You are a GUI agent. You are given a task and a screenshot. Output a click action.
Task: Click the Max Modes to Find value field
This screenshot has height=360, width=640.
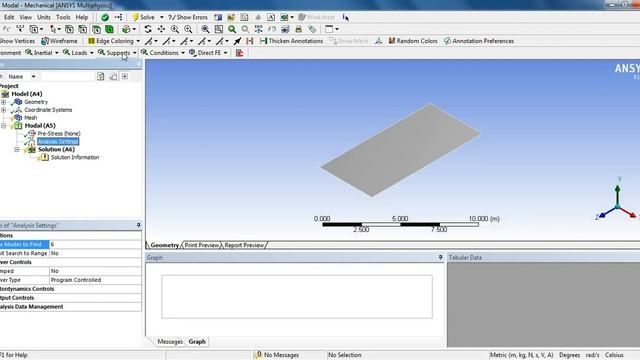(95, 244)
